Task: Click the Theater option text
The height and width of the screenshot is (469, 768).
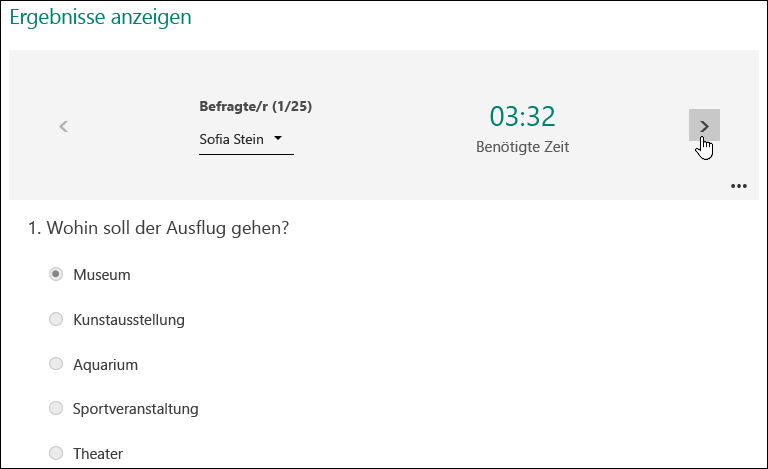Action: tap(98, 454)
